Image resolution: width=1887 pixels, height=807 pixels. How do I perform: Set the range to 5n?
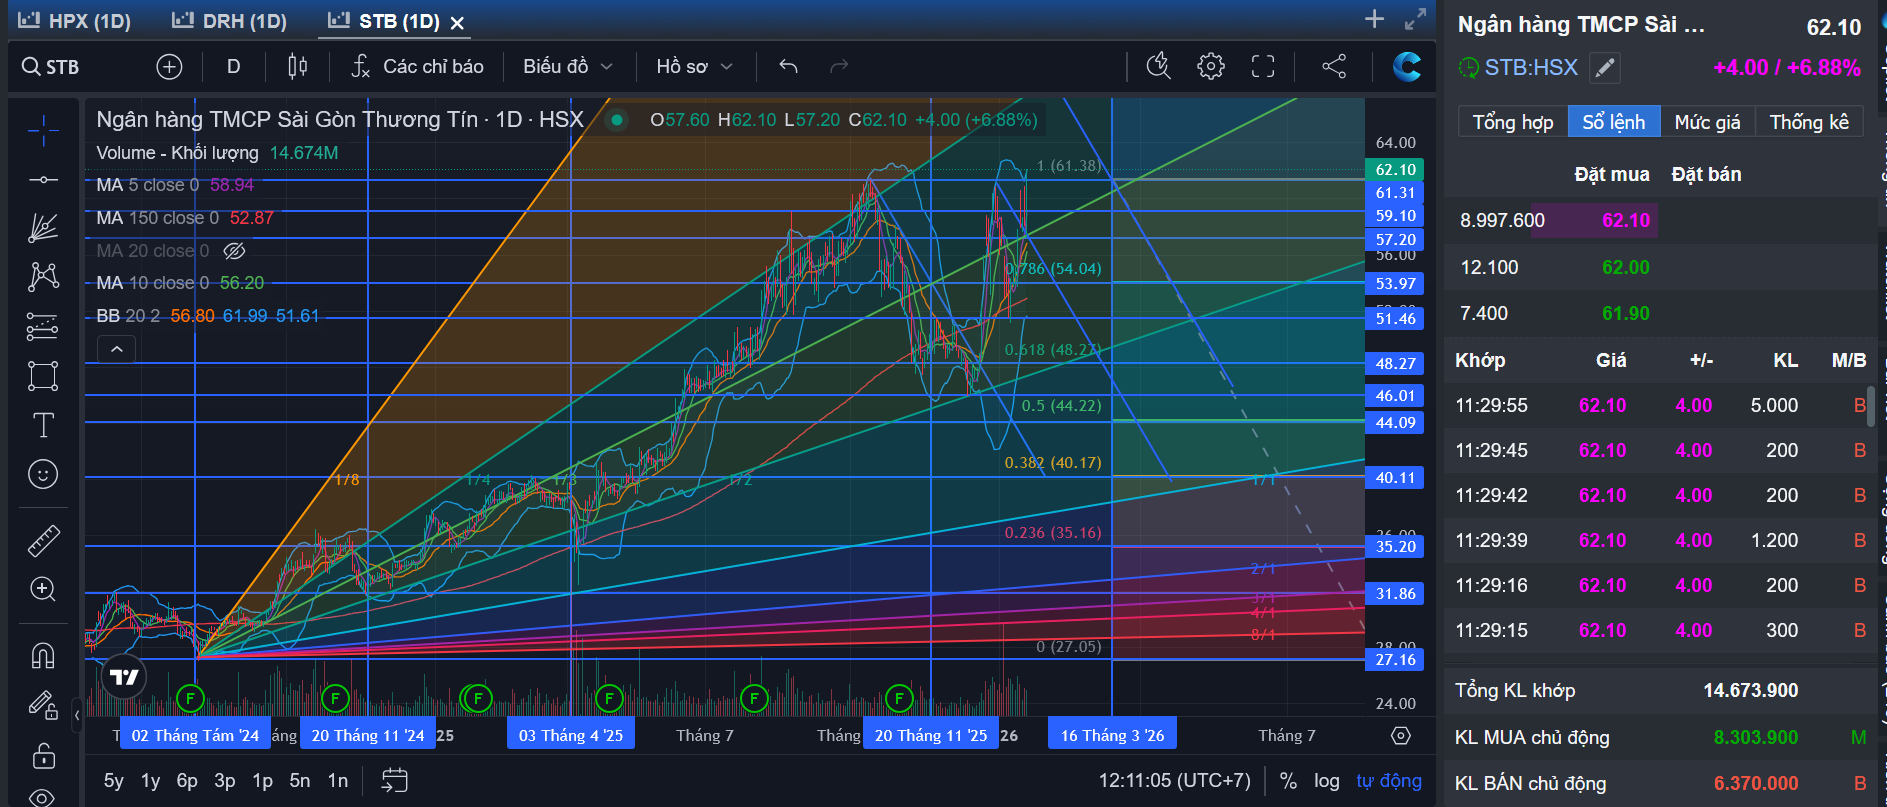[x=300, y=781]
